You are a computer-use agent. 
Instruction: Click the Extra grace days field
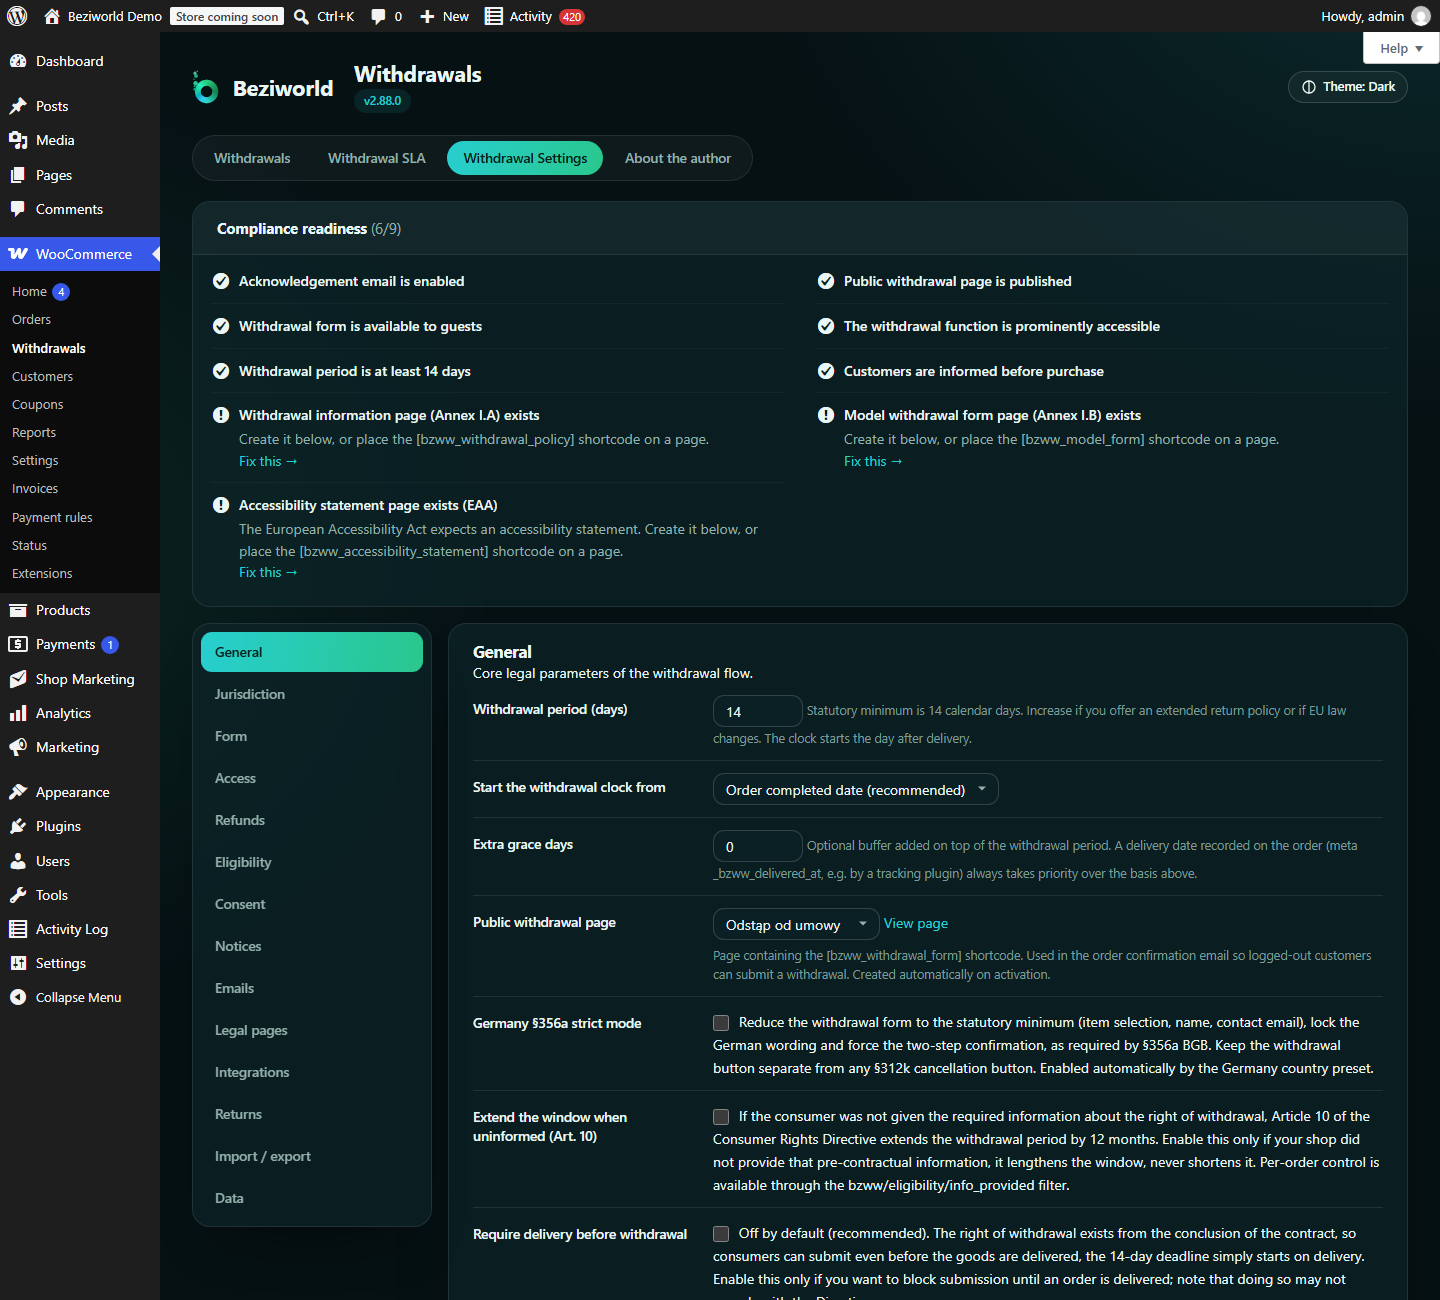(758, 846)
